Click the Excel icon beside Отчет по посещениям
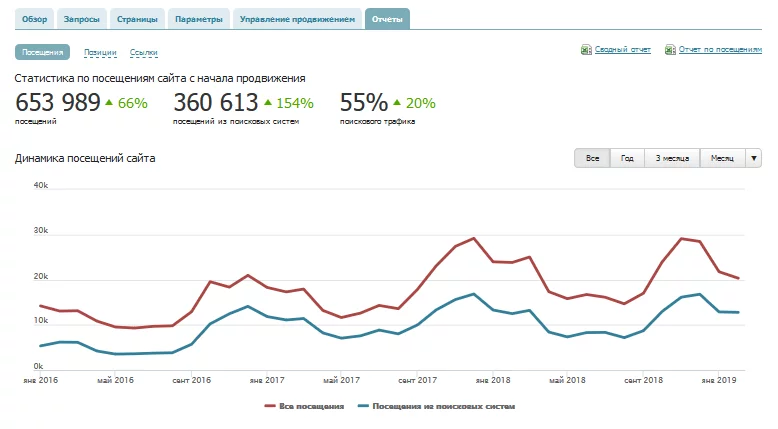Screen dimensions: 778x429 pos(670,50)
